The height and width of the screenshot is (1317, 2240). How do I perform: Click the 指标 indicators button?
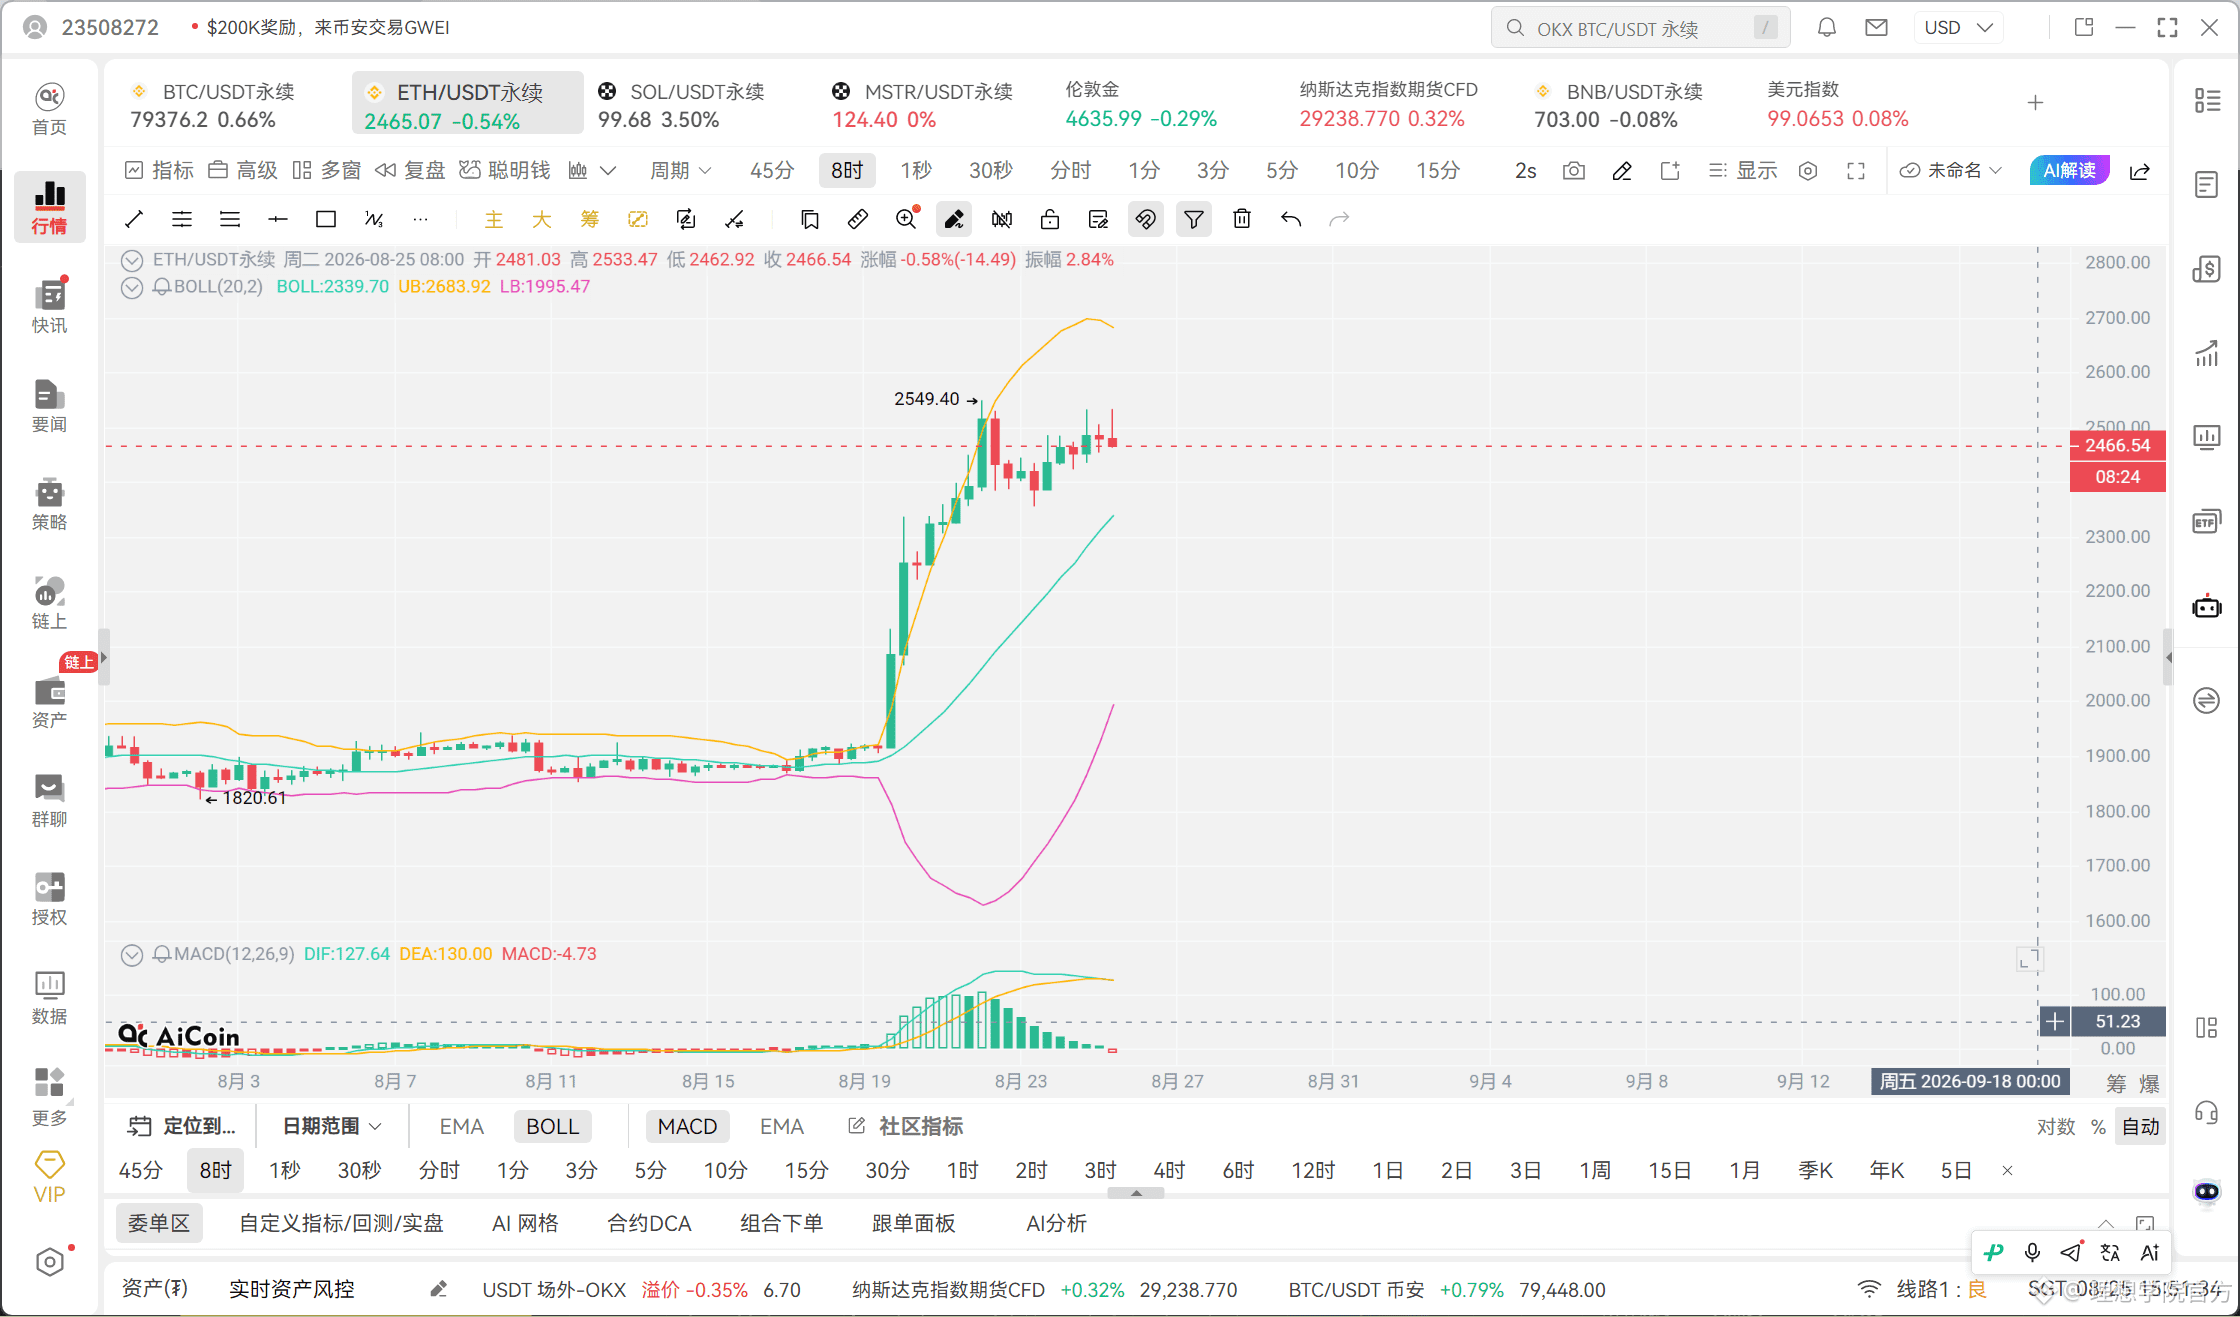159,171
